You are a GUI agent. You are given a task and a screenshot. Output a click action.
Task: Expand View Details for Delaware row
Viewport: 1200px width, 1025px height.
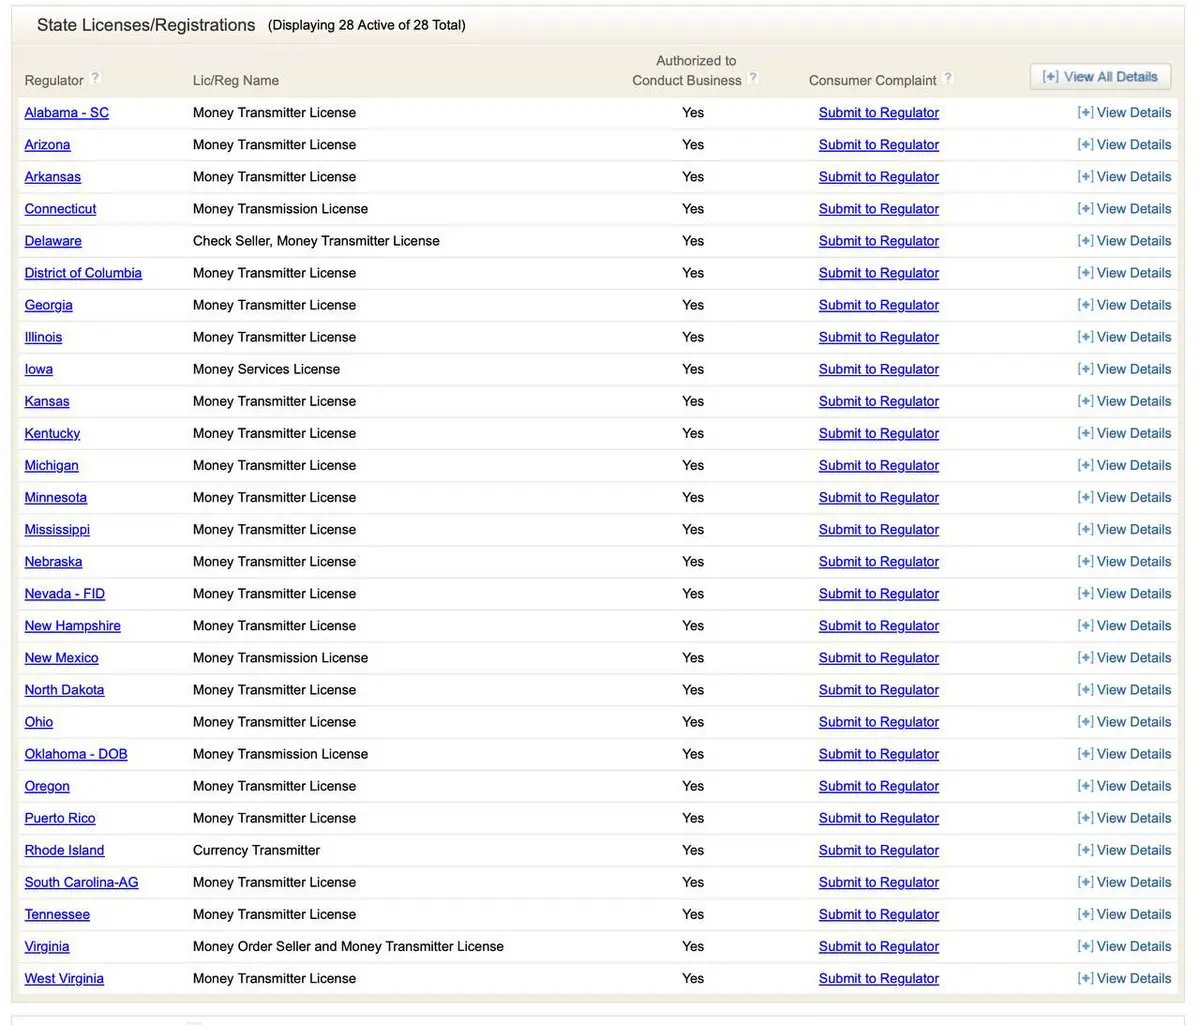coord(1124,241)
